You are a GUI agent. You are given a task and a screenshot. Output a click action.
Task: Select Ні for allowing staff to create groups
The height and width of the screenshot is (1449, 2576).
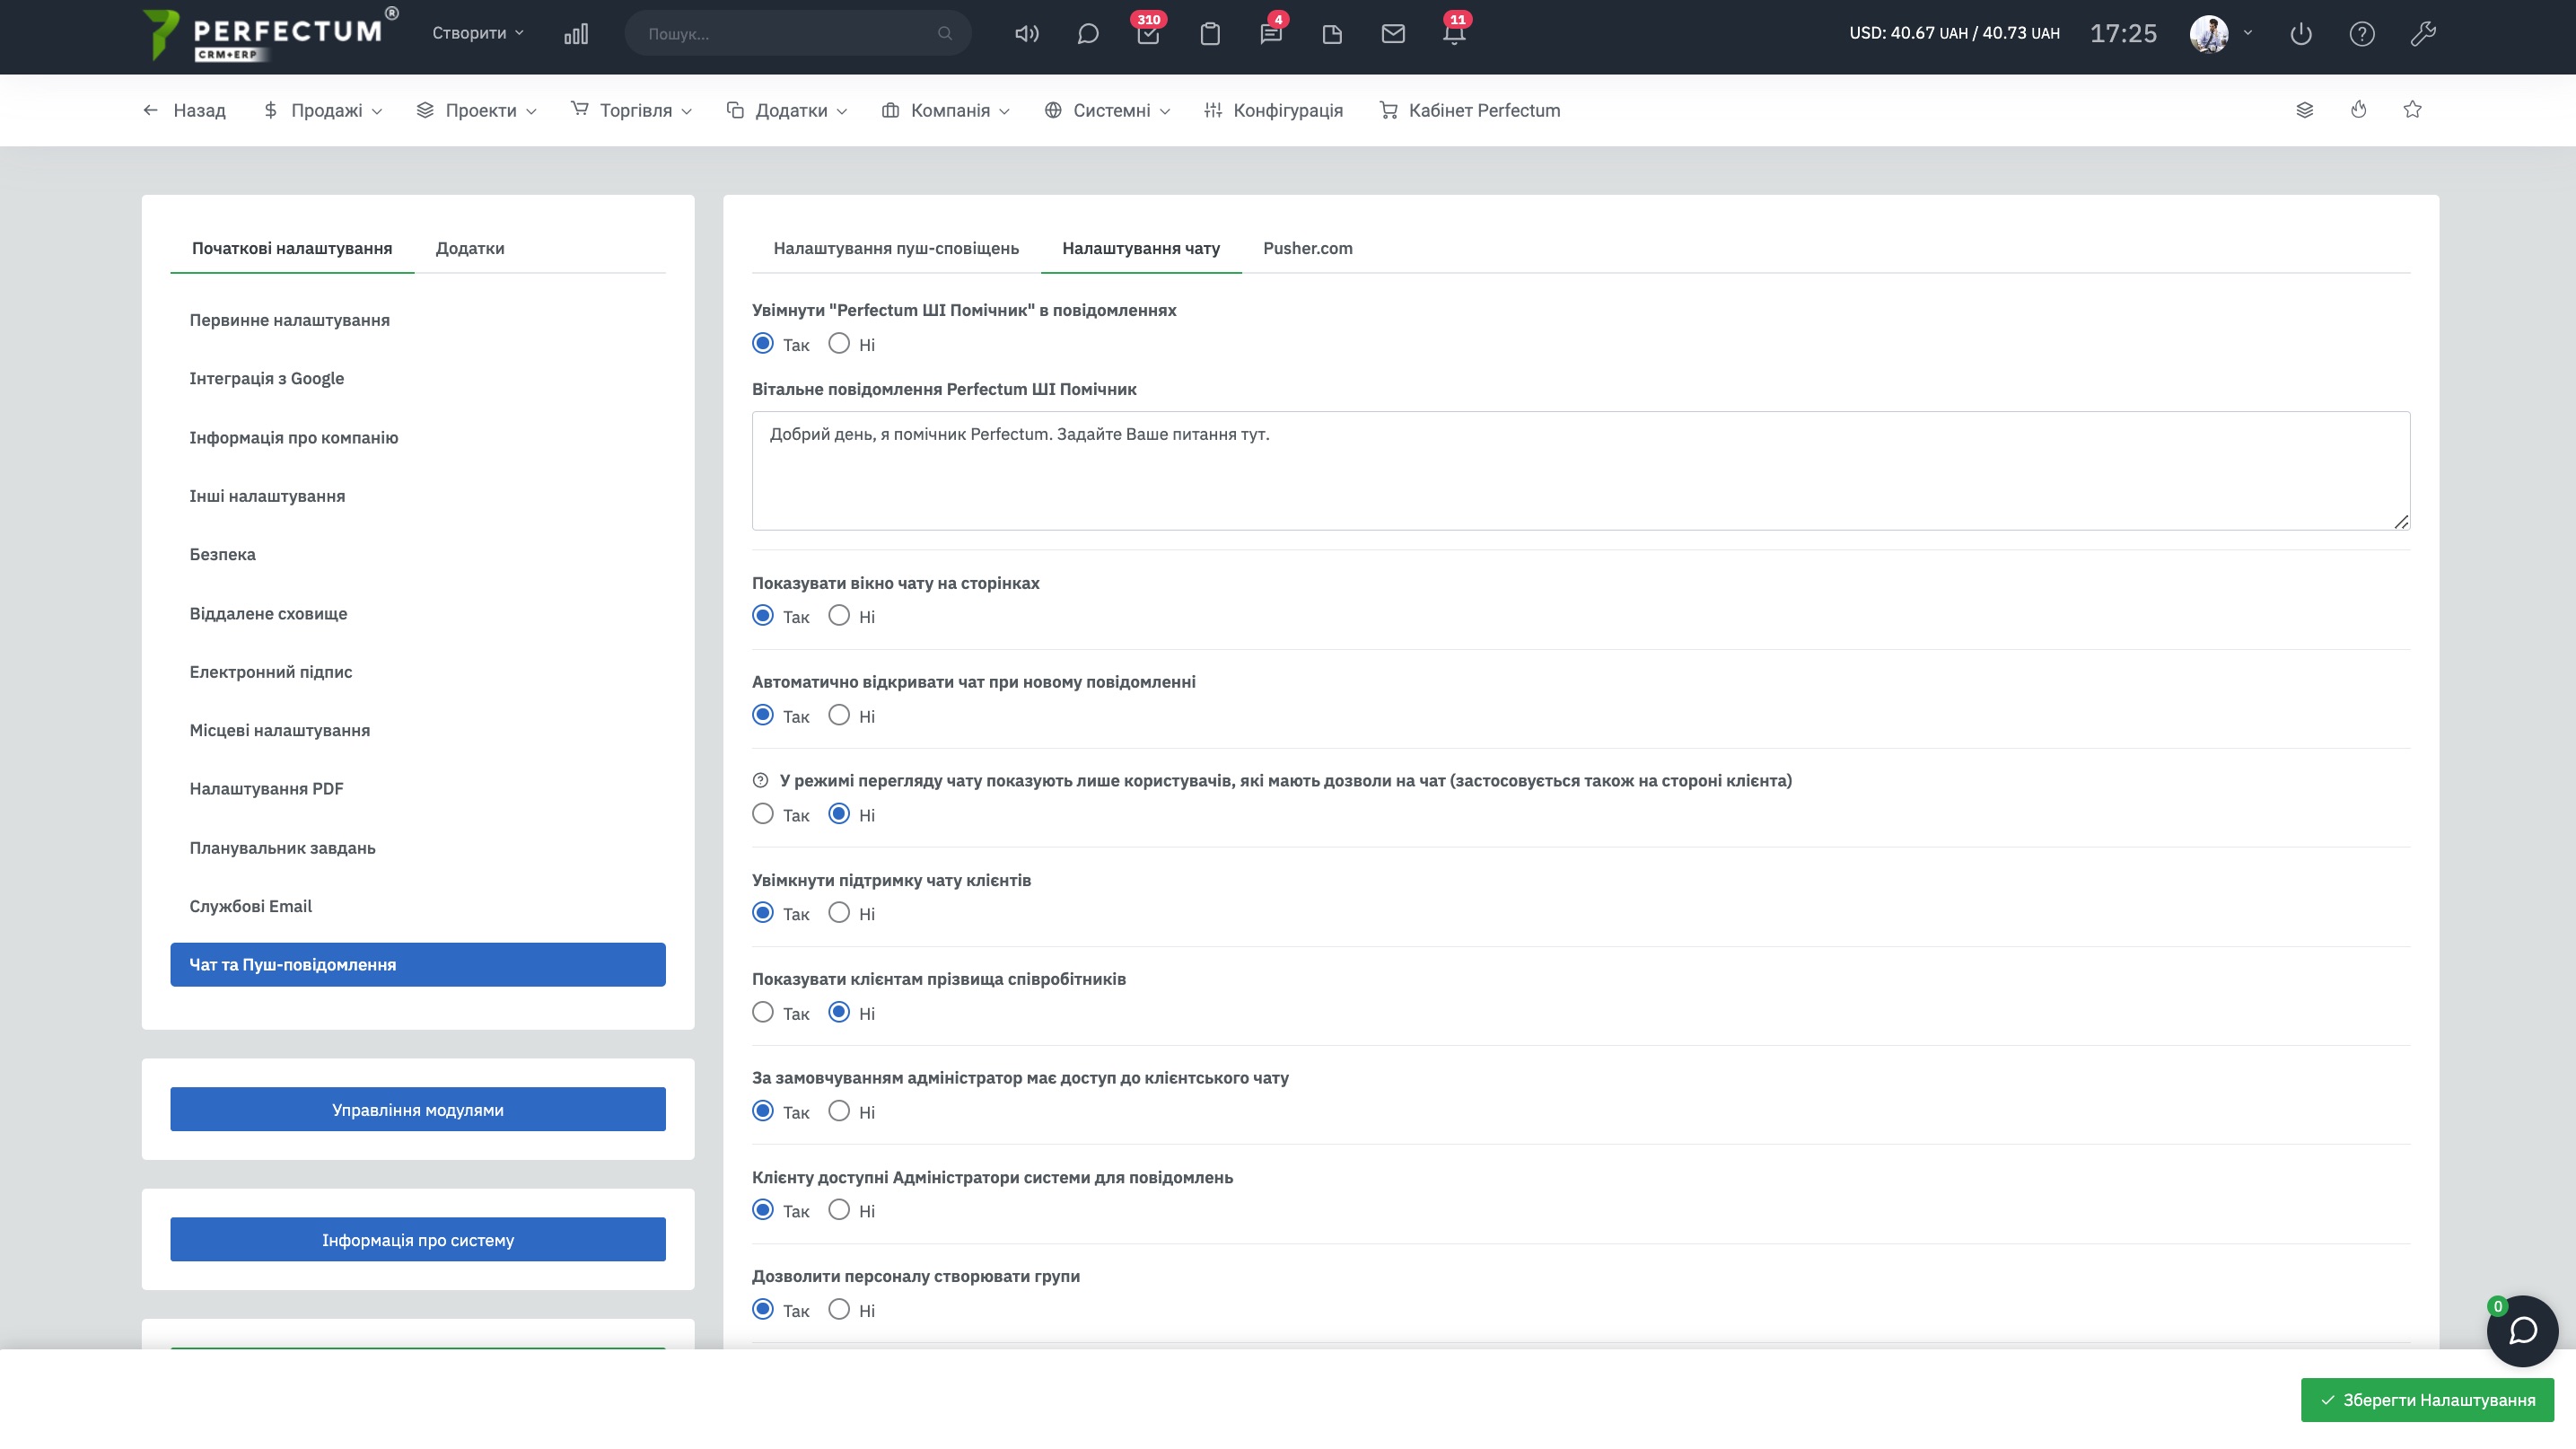click(839, 1310)
